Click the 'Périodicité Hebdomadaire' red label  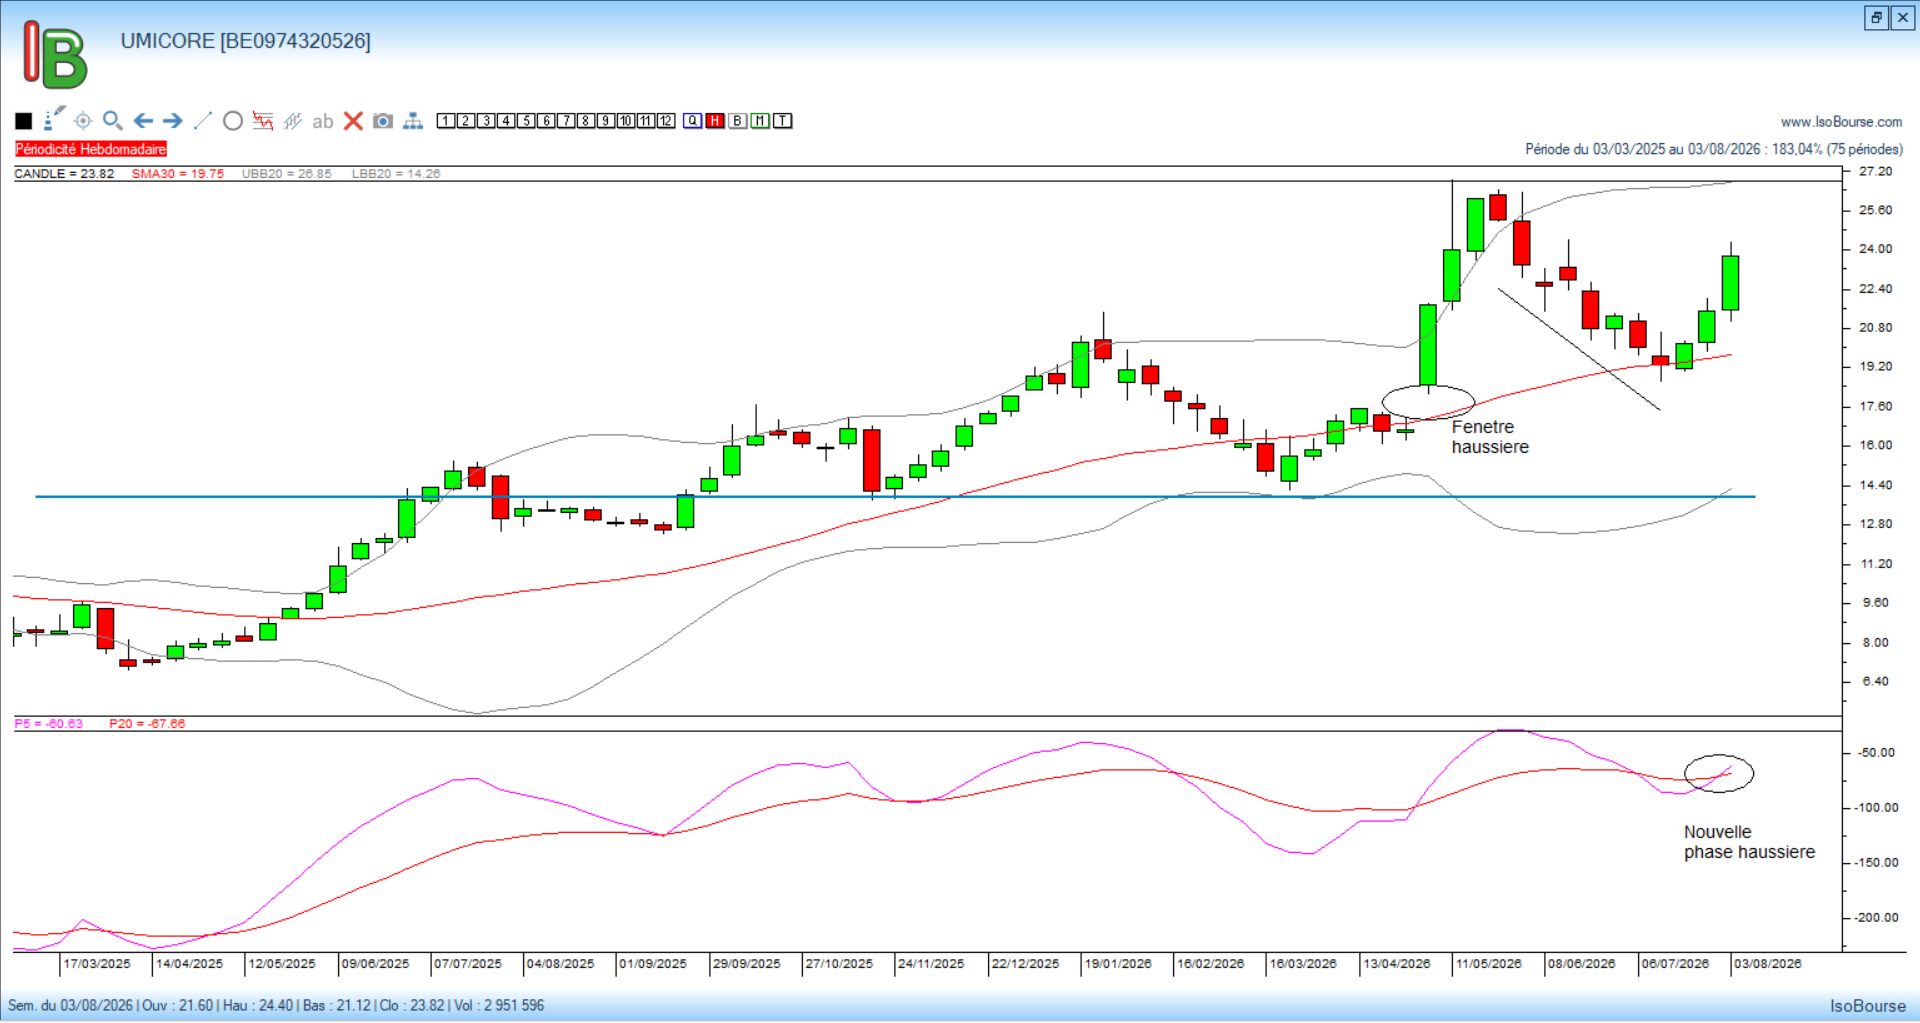pos(91,149)
